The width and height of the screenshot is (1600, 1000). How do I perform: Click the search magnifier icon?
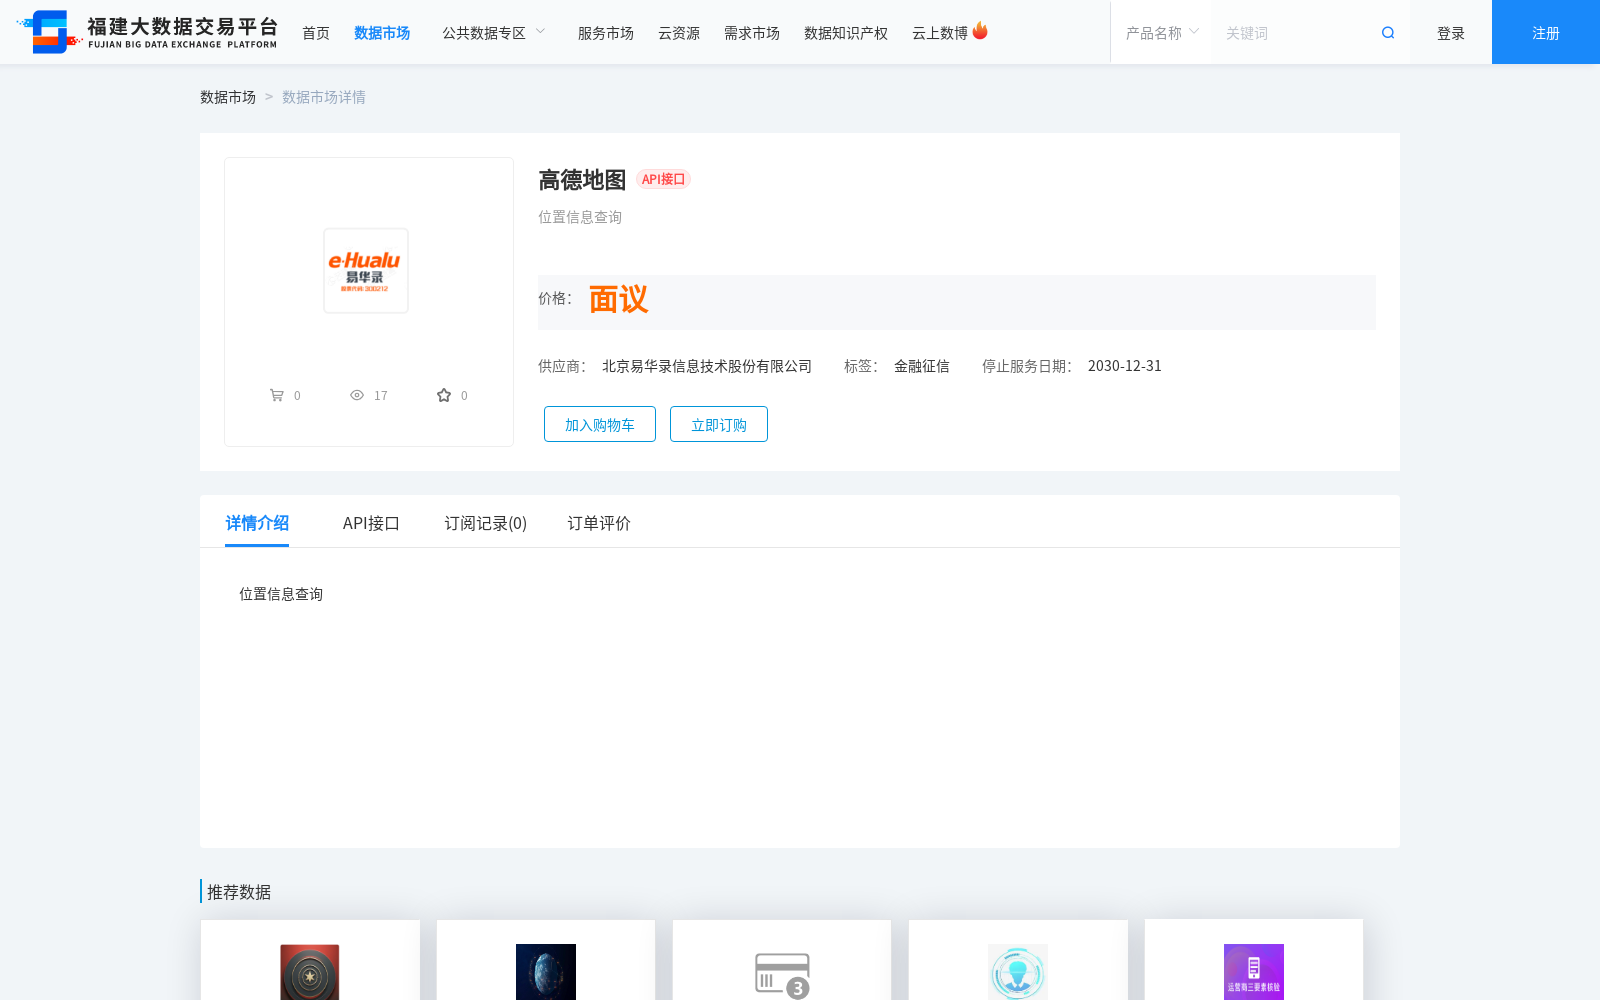(x=1387, y=32)
